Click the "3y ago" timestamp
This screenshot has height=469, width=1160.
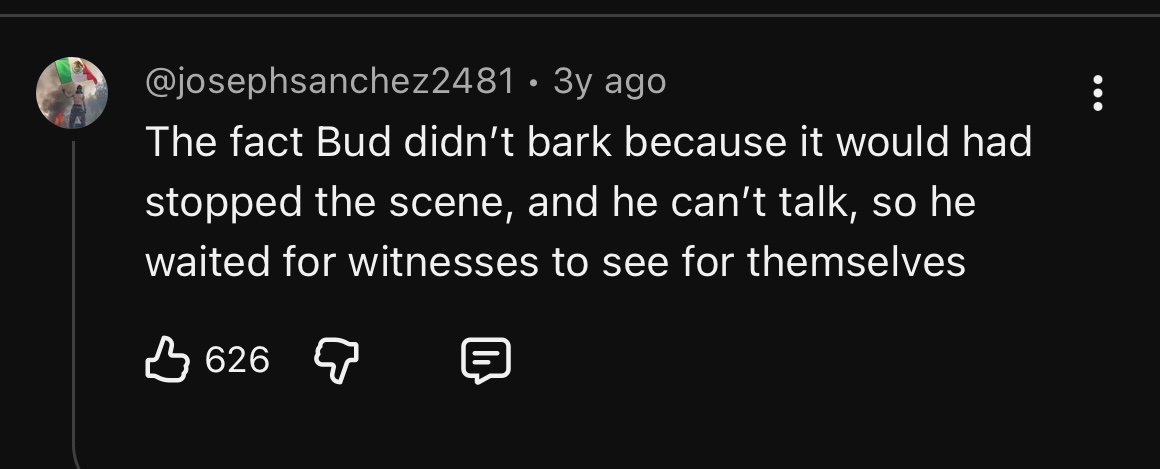tap(609, 81)
